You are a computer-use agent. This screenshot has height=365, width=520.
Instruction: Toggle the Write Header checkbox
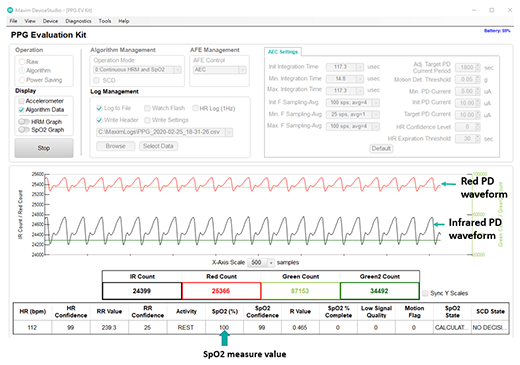click(x=99, y=120)
